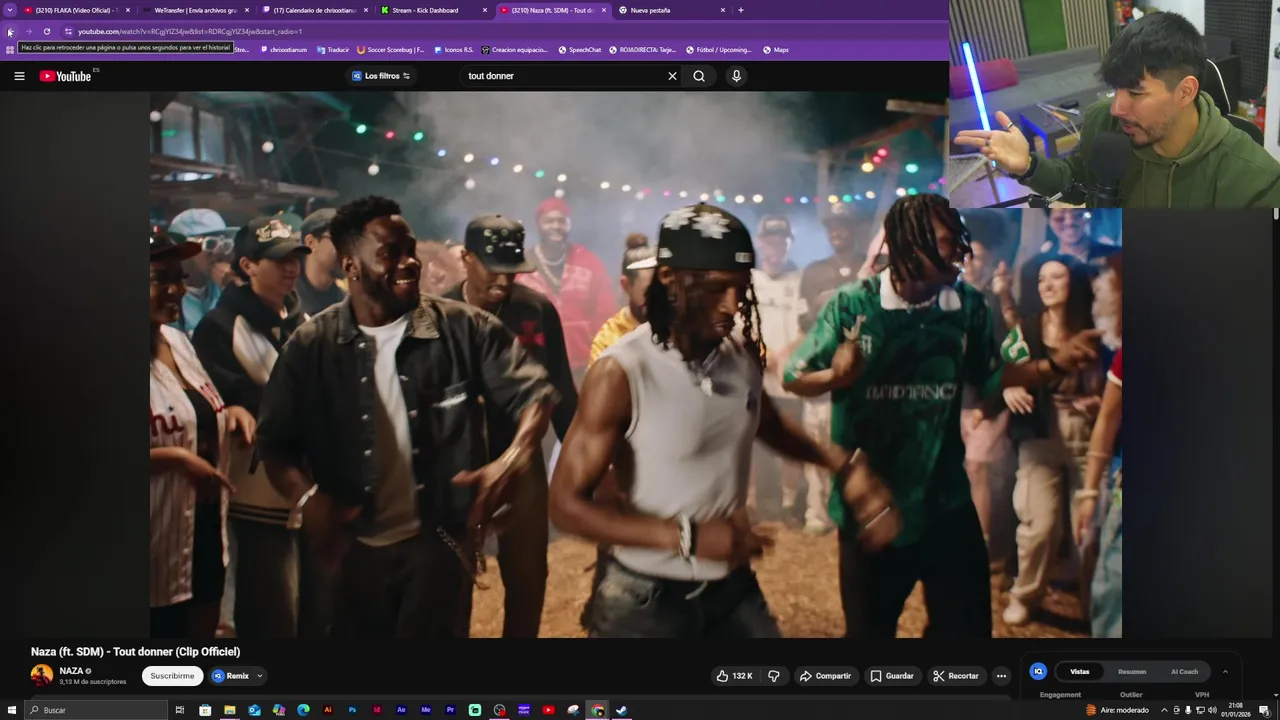Run search with magnifier button
This screenshot has width=1280, height=720.
pyautogui.click(x=699, y=76)
